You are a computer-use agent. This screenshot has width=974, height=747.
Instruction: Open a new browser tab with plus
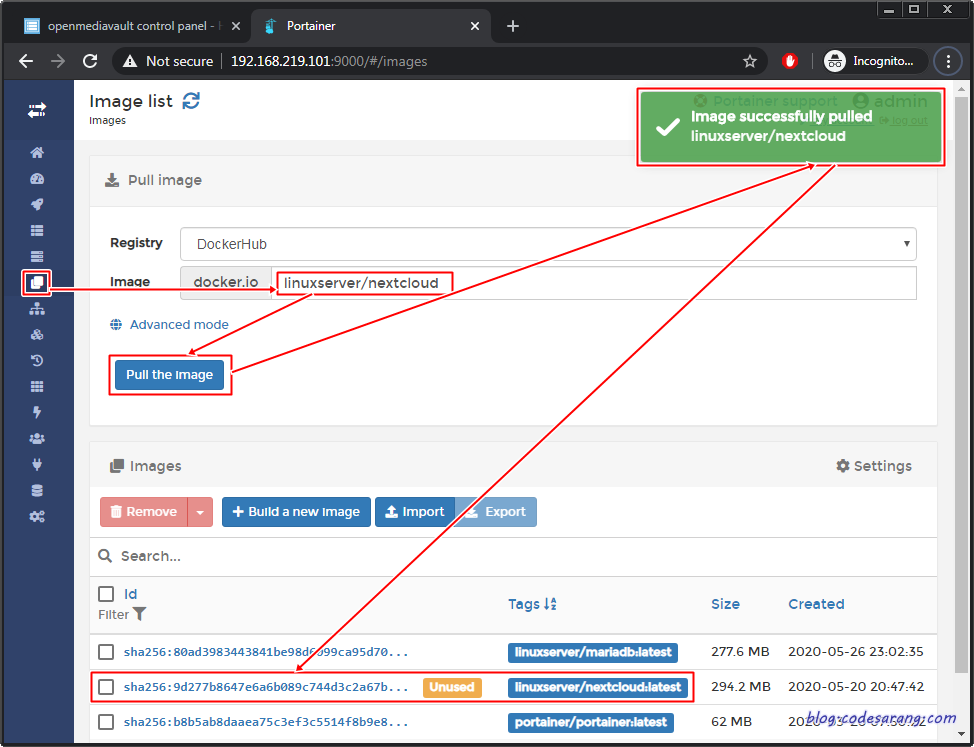pyautogui.click(x=512, y=26)
